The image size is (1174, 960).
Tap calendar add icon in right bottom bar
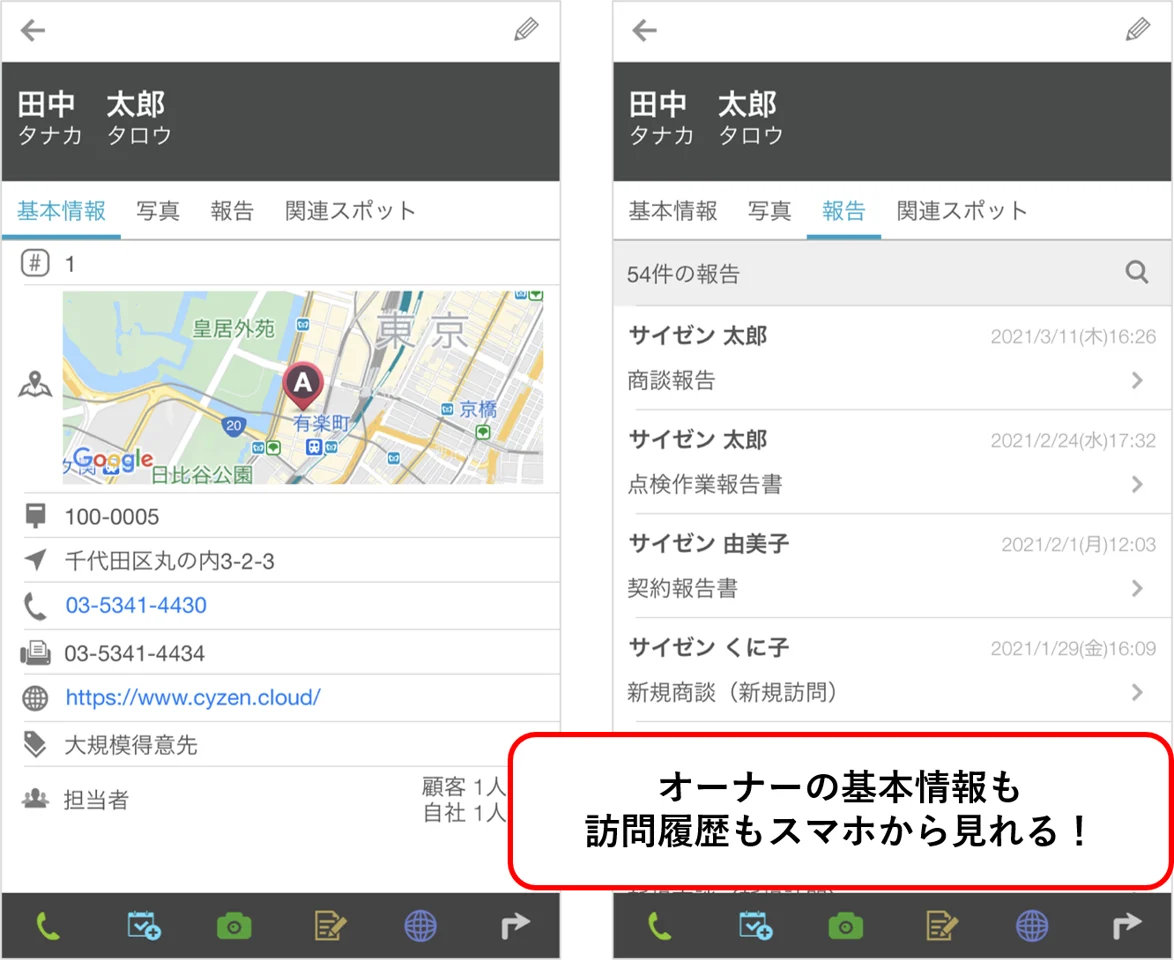tap(755, 926)
